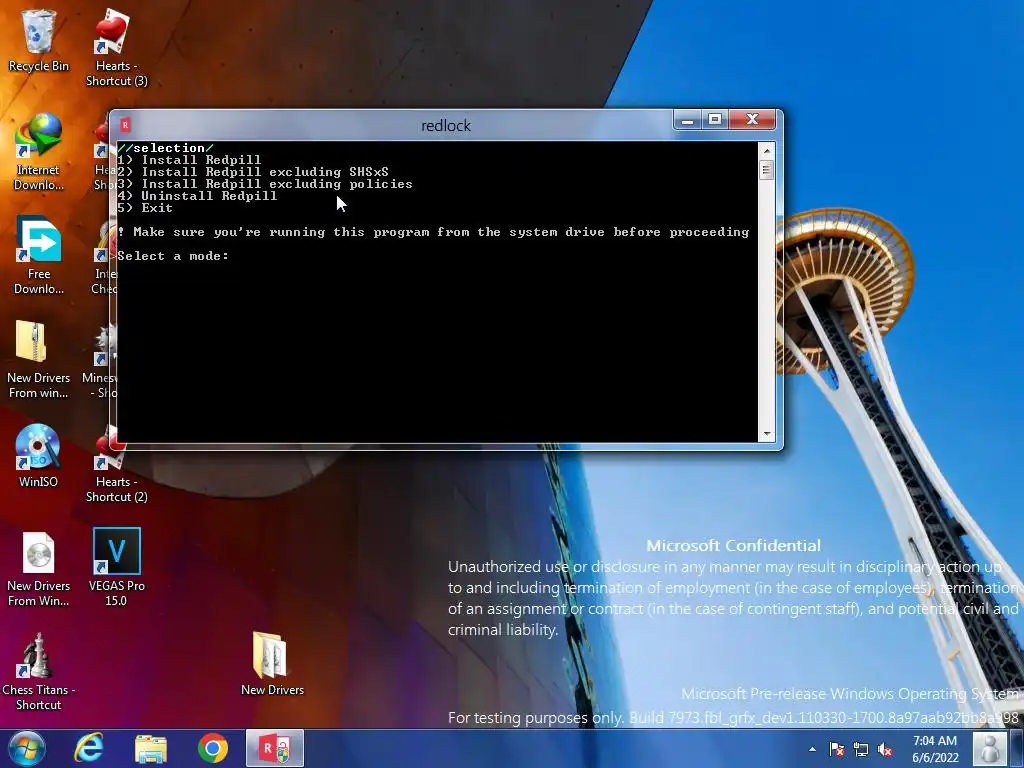Screen dimensions: 1024x768
Task: Click "Install Redpill excluding SHSxS" line
Action: 264,172
